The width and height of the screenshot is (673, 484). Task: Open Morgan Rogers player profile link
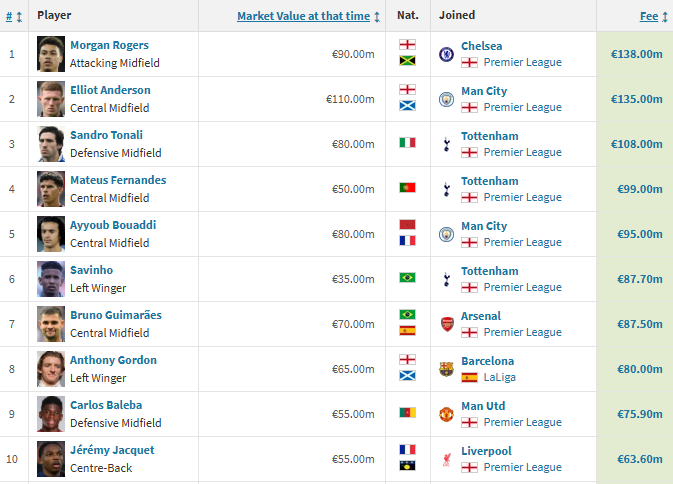[109, 45]
